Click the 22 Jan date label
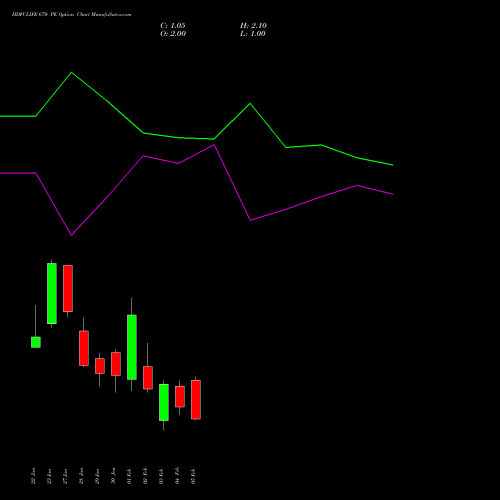This screenshot has height=500, width=500. [33, 476]
